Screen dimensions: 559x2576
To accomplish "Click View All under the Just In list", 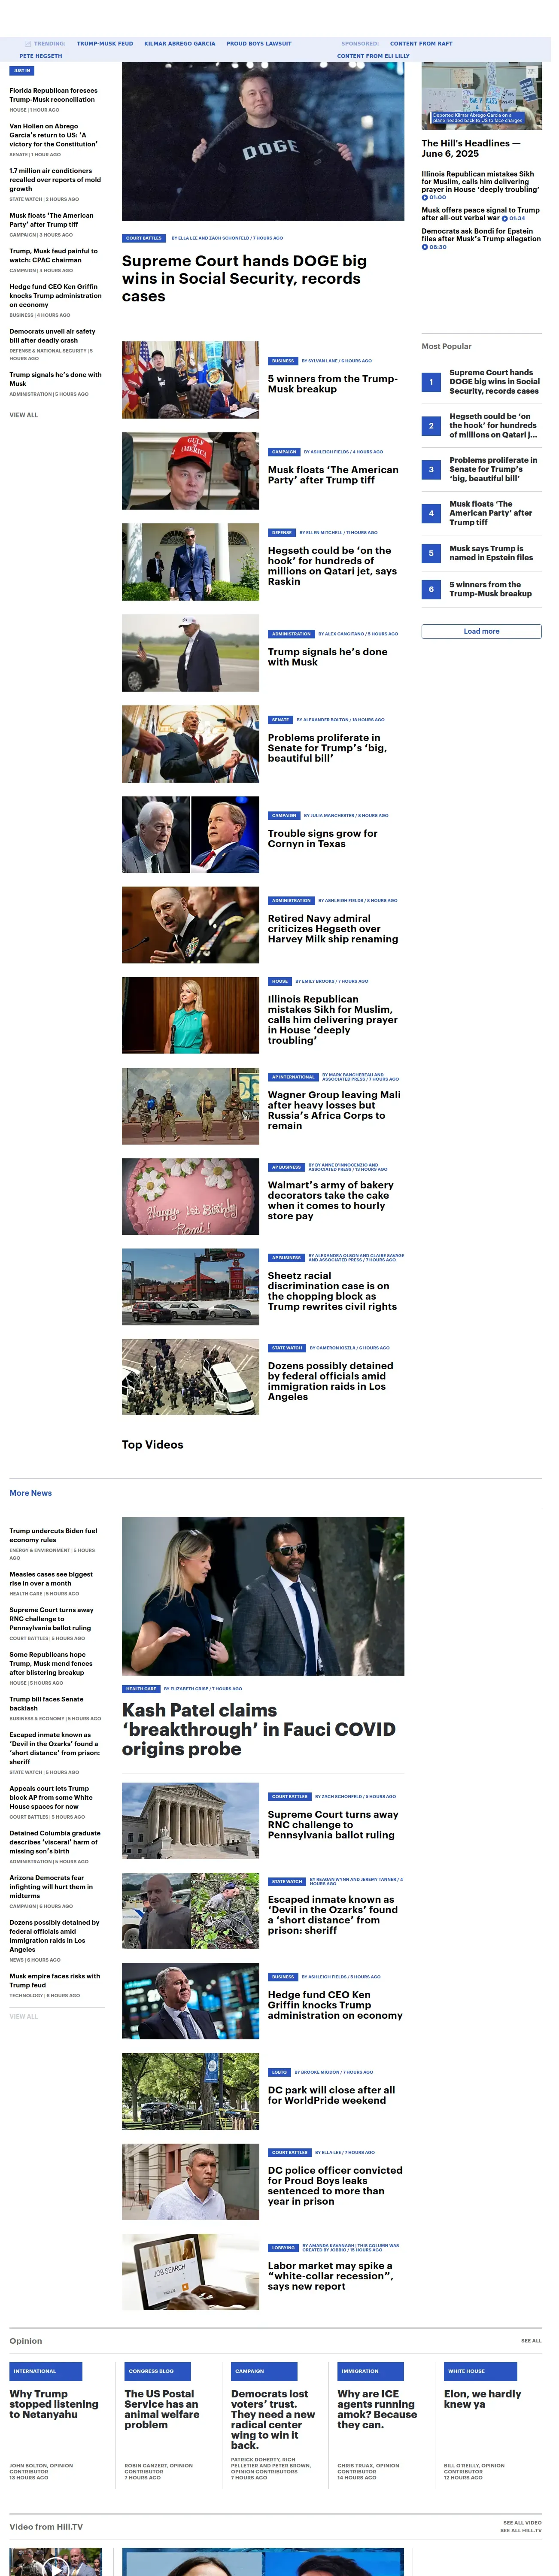I will tap(24, 415).
